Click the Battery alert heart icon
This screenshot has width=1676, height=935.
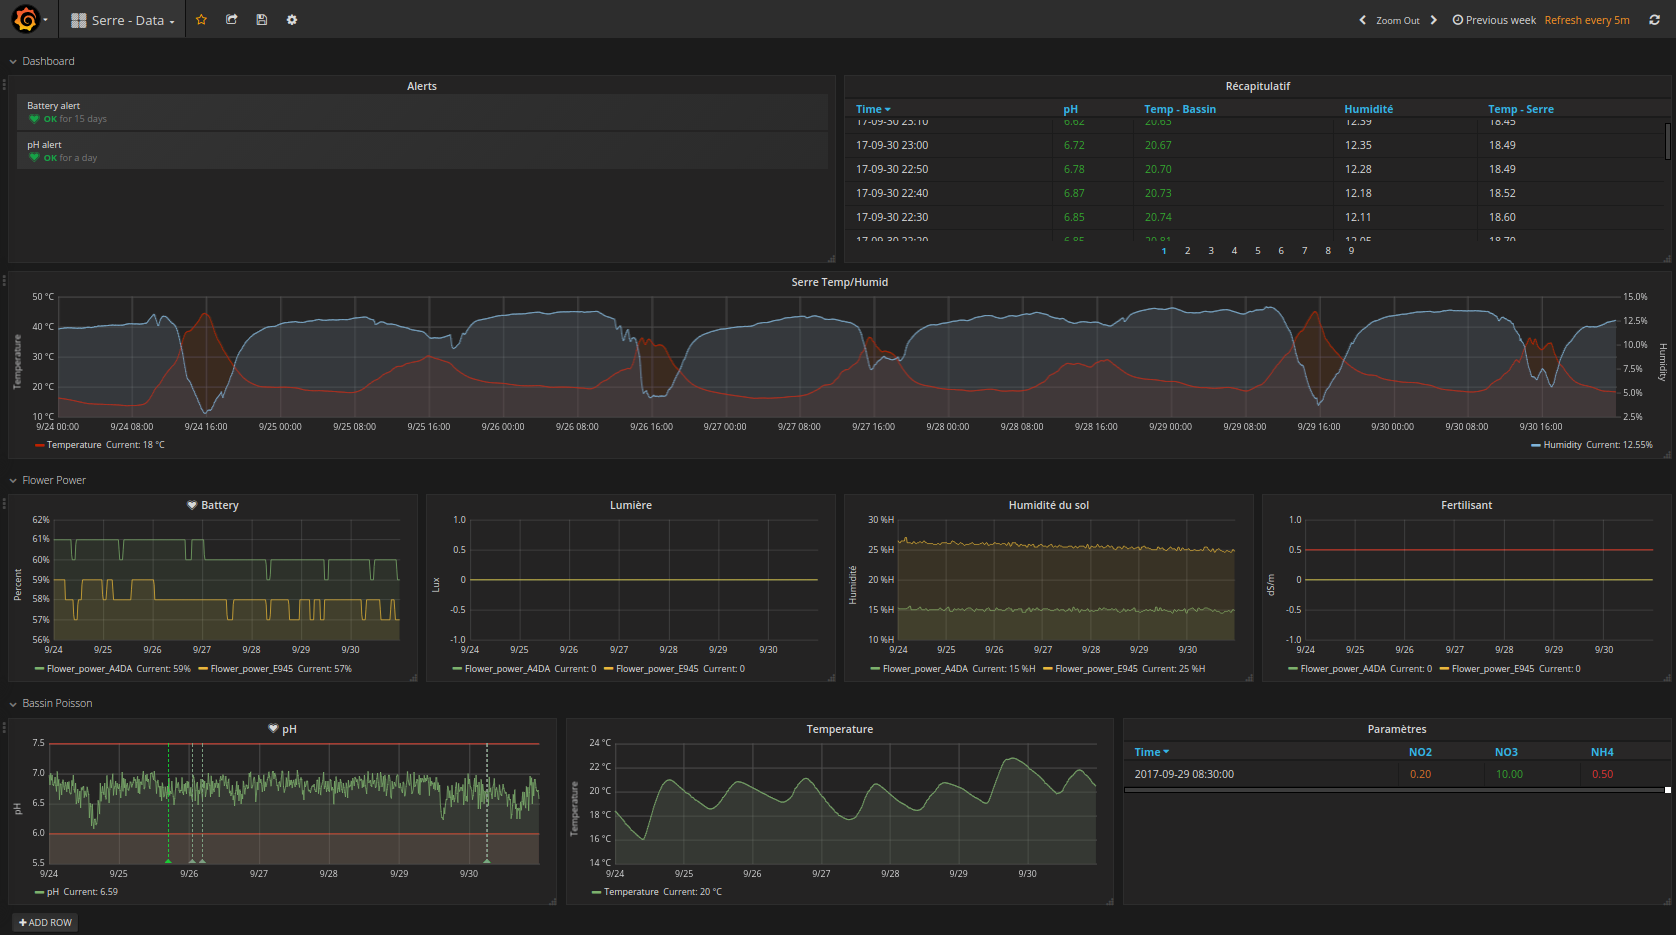coord(35,119)
